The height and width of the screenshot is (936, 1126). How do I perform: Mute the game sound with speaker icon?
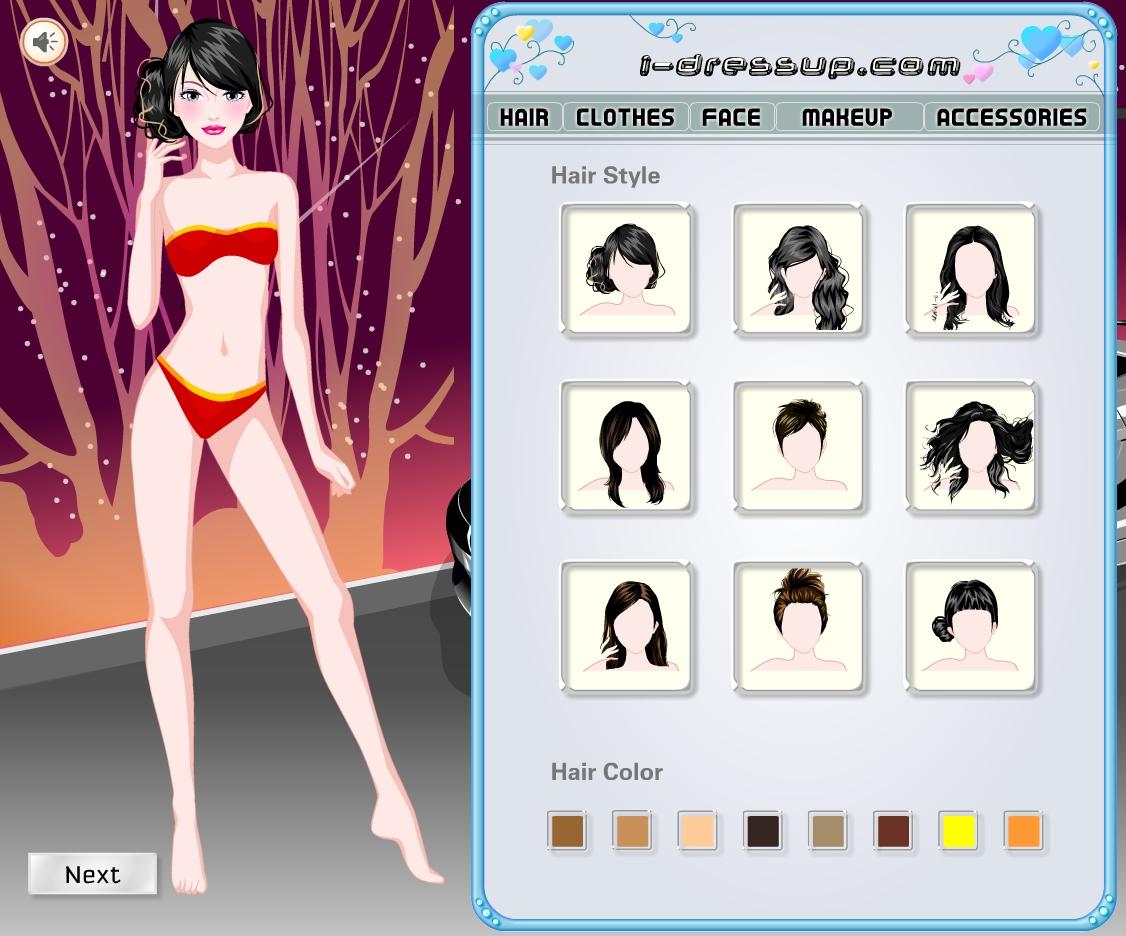[44, 42]
